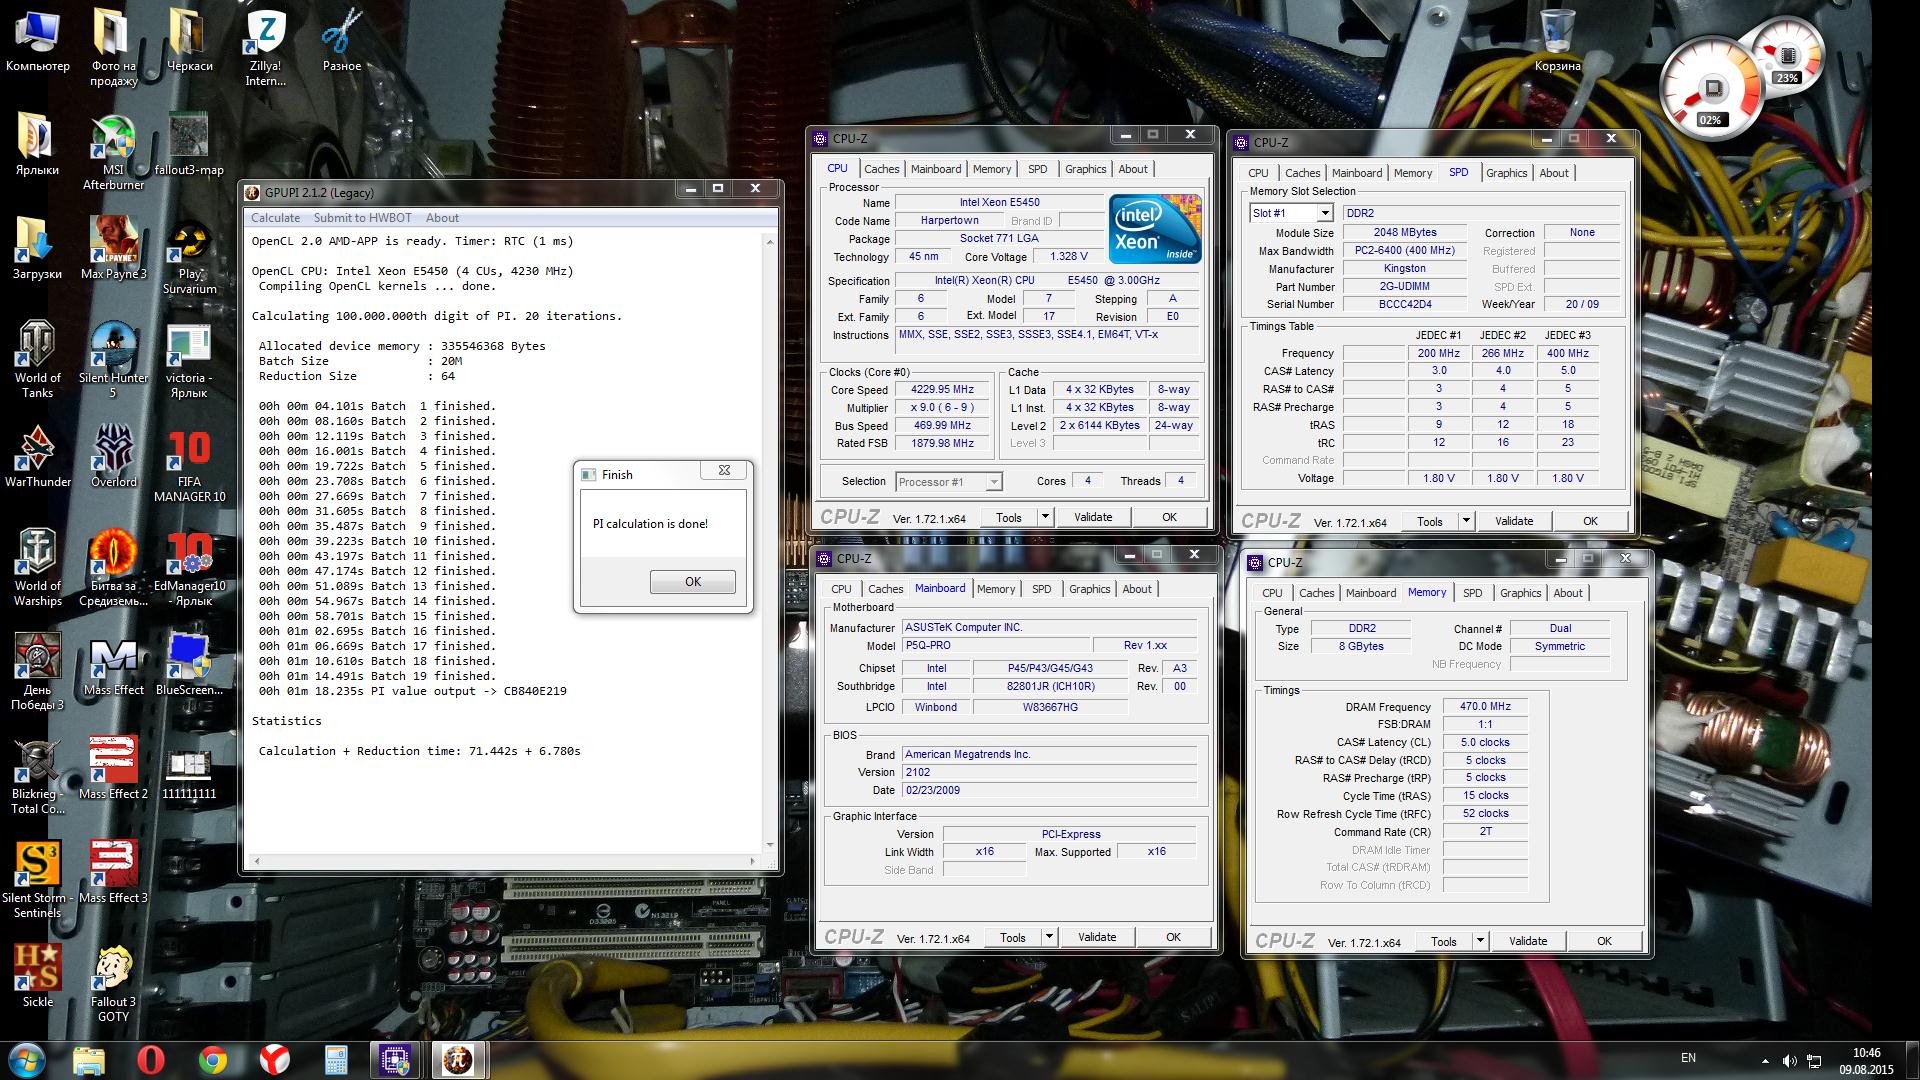
Task: Open Submit to HWBOT menu
Action: (362, 218)
